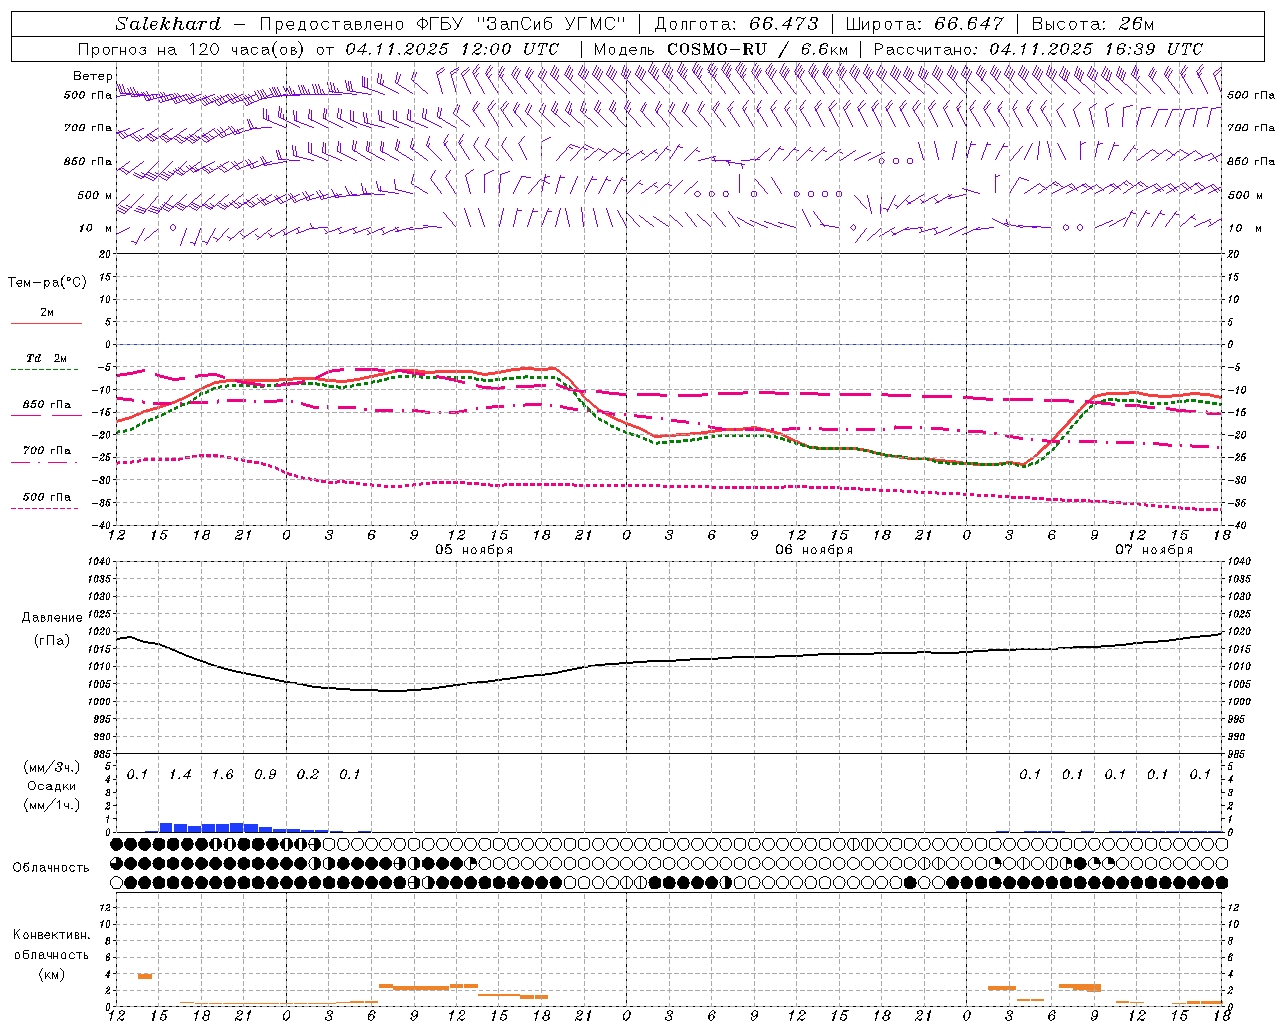Click the Ветер wind panel label
Image resolution: width=1280 pixels, height=1024 pixels.
click(x=92, y=76)
